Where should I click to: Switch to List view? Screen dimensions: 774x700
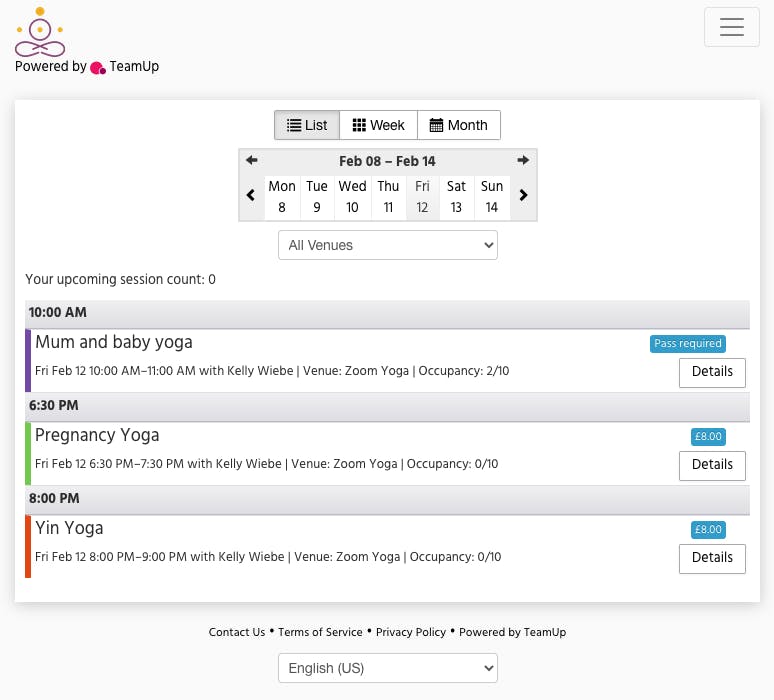(x=307, y=125)
